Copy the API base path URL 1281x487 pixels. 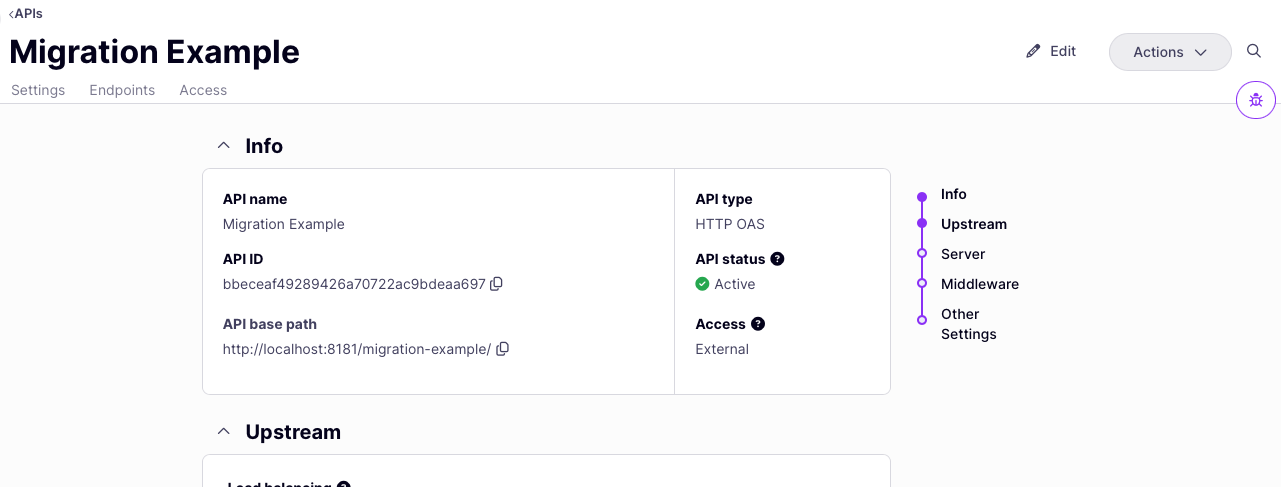pos(503,349)
